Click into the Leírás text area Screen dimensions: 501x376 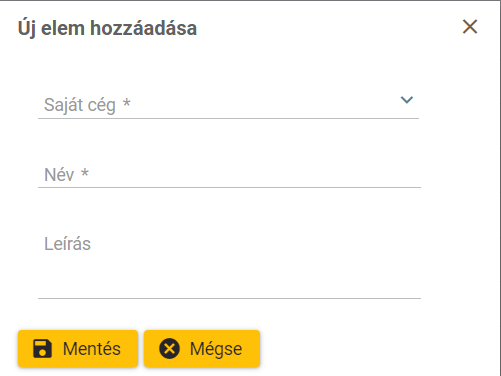click(x=229, y=263)
